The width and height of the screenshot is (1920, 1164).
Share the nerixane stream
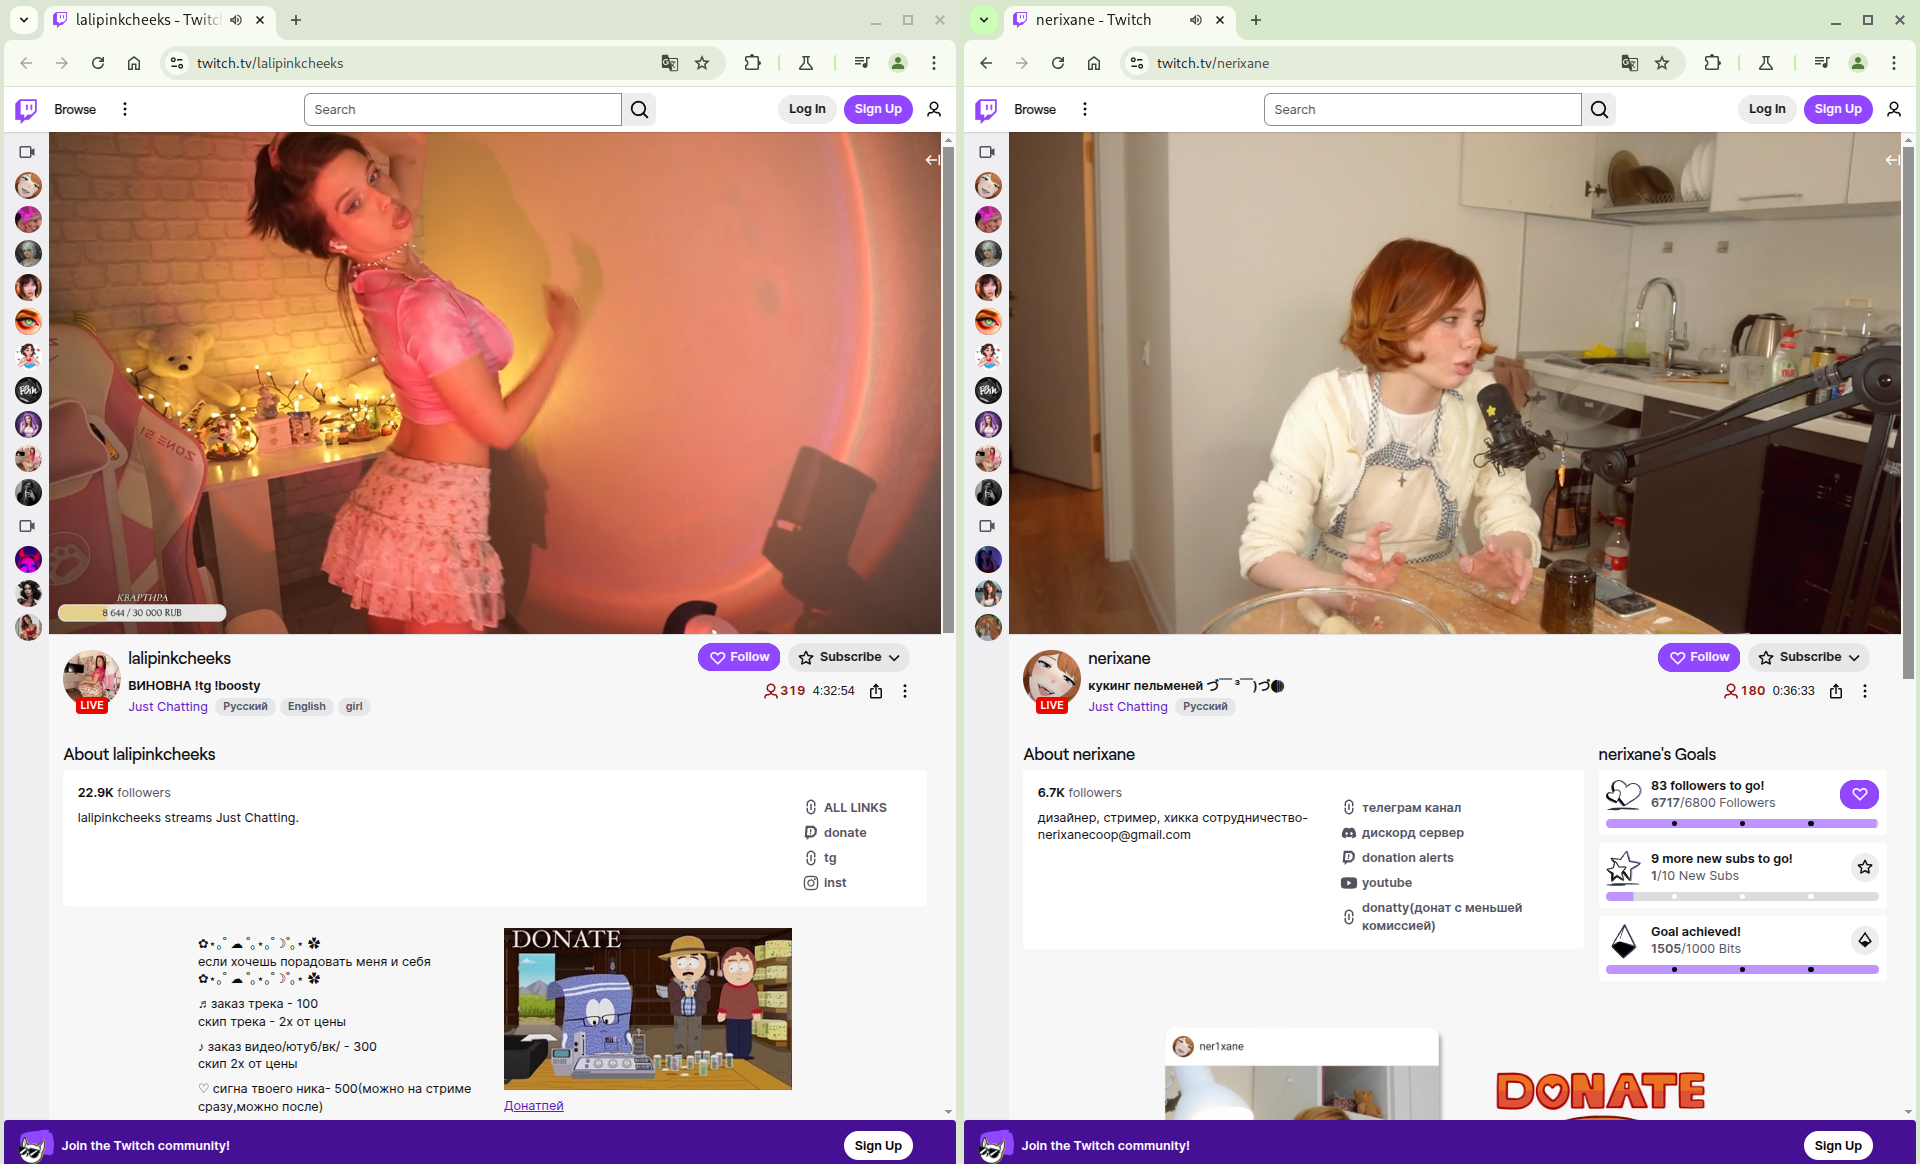(1836, 691)
